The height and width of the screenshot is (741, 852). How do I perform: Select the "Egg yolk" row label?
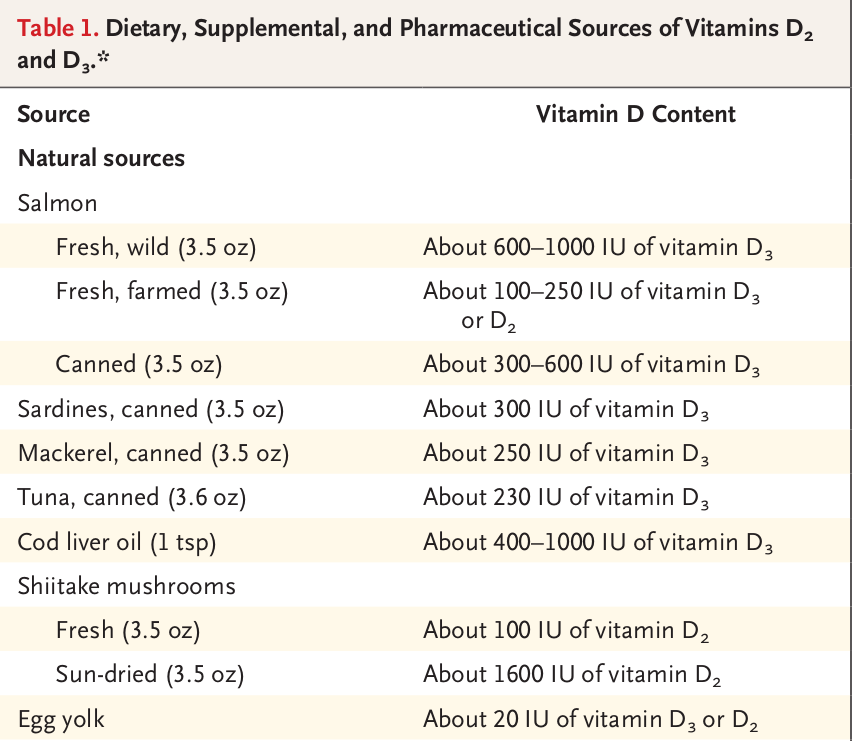coord(61,718)
